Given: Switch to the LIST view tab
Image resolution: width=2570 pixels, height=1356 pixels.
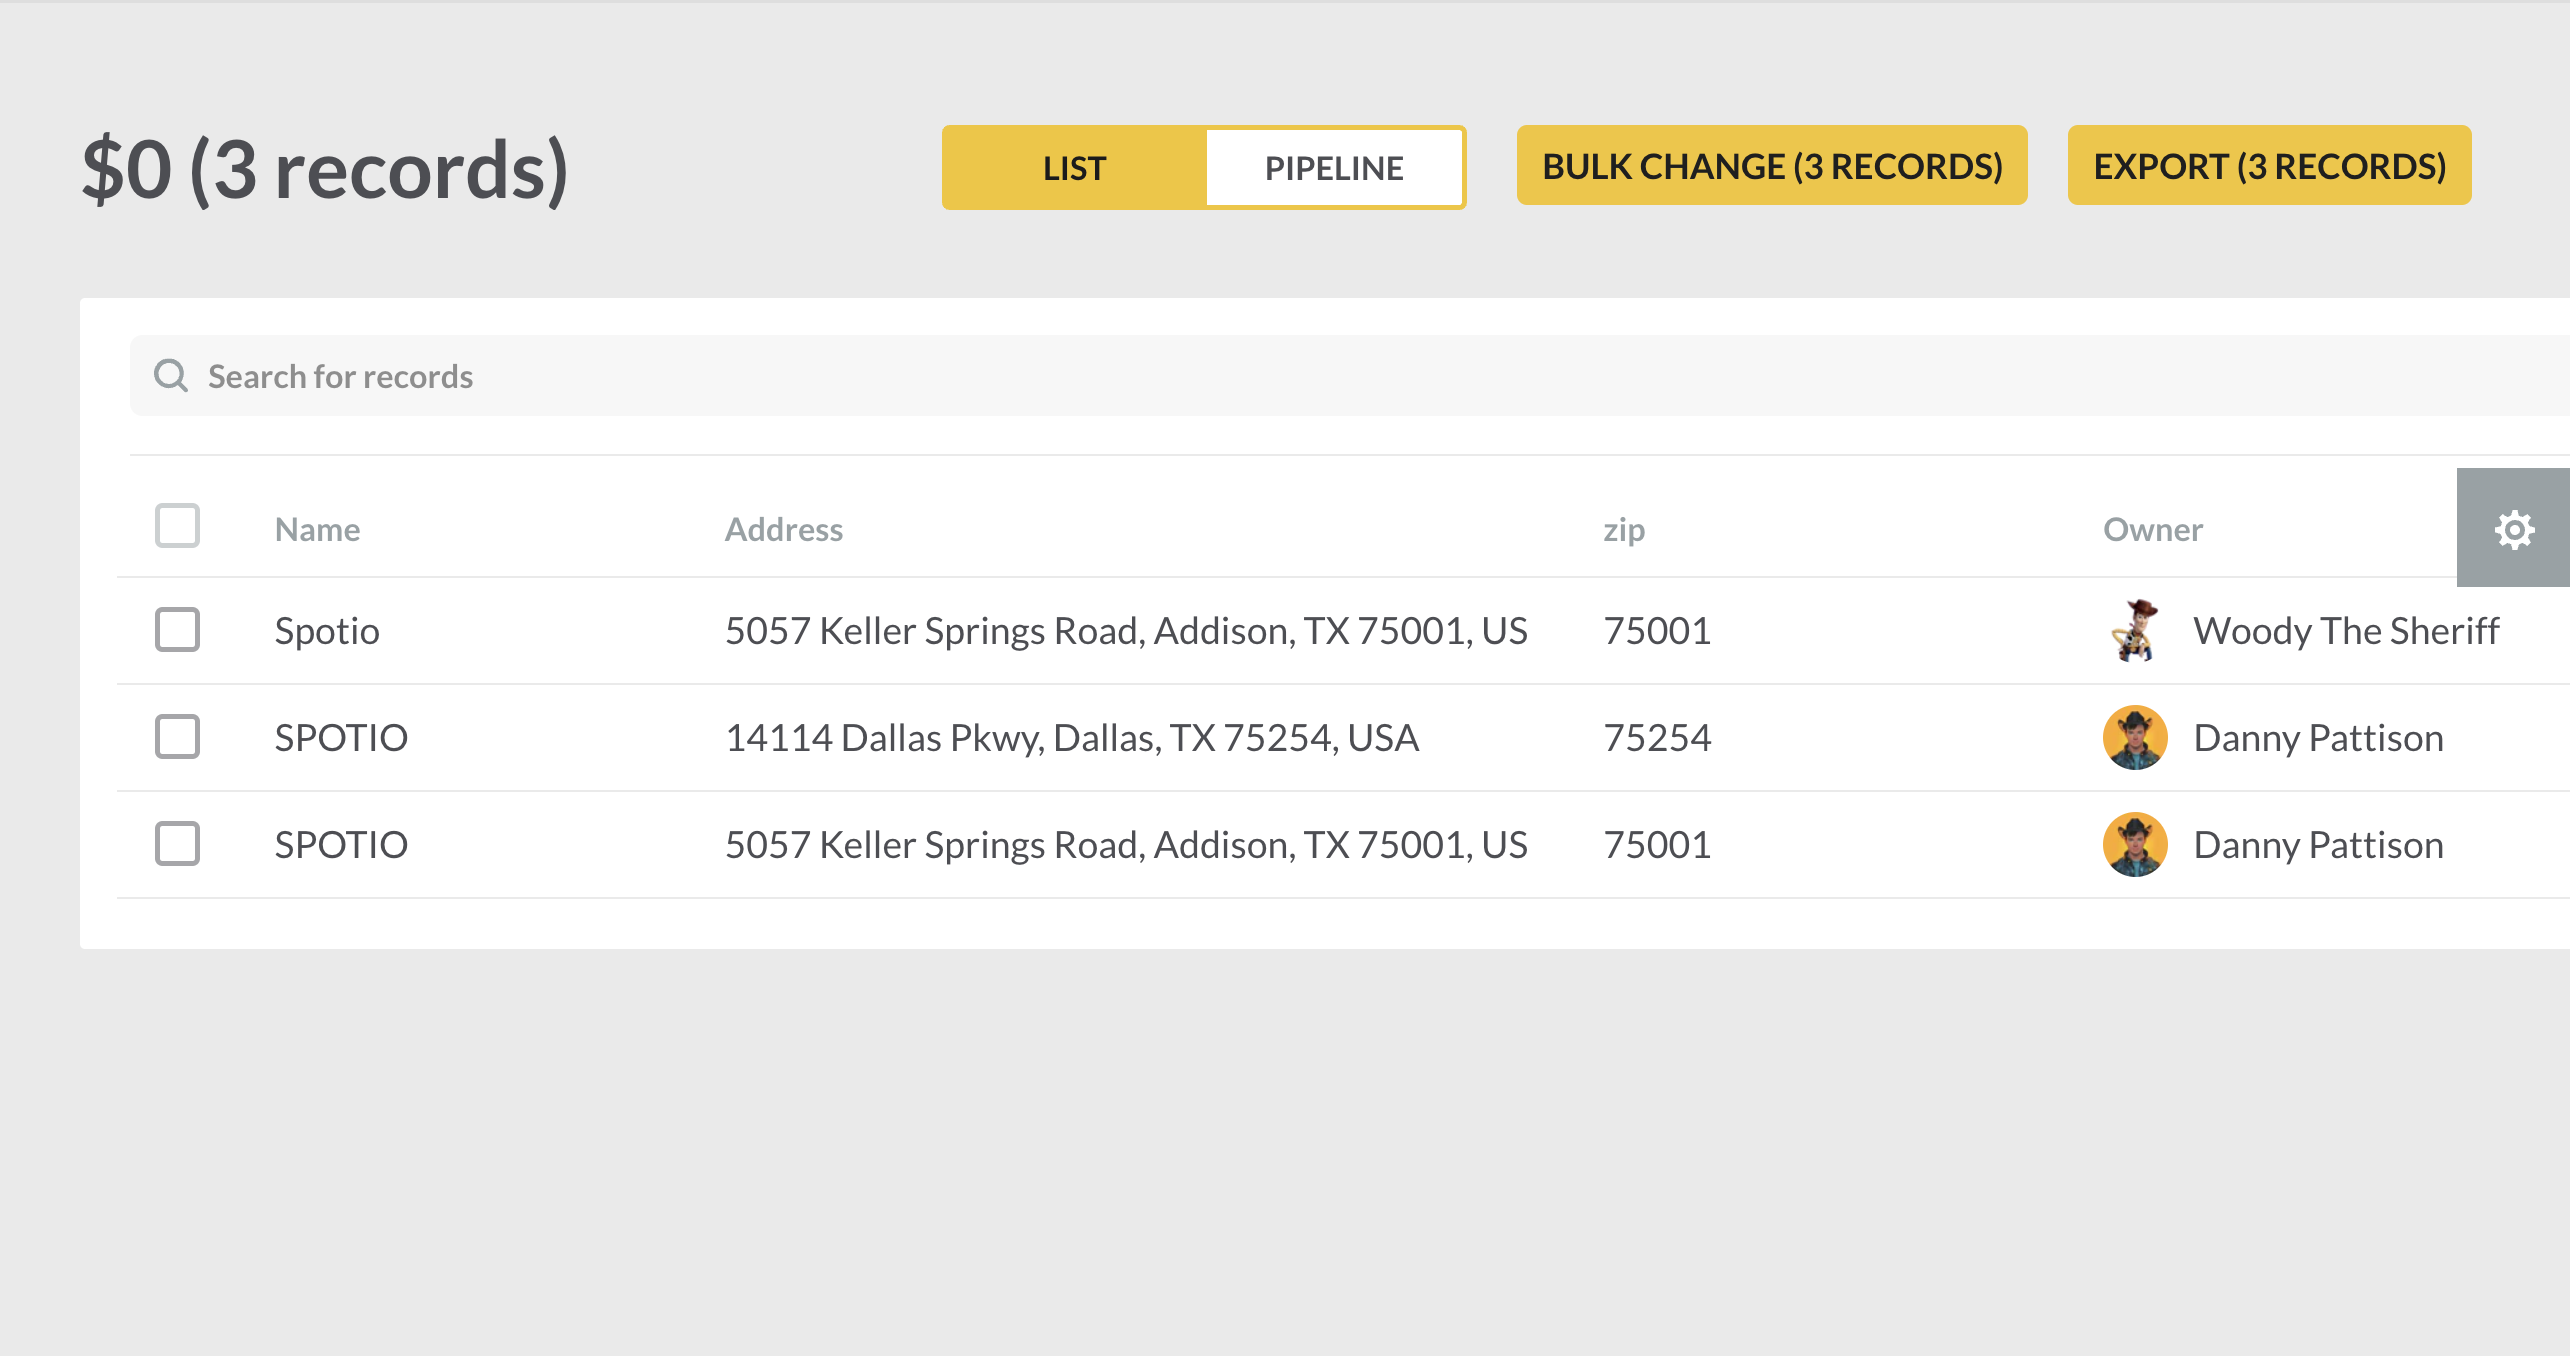Looking at the screenshot, I should click(1075, 168).
